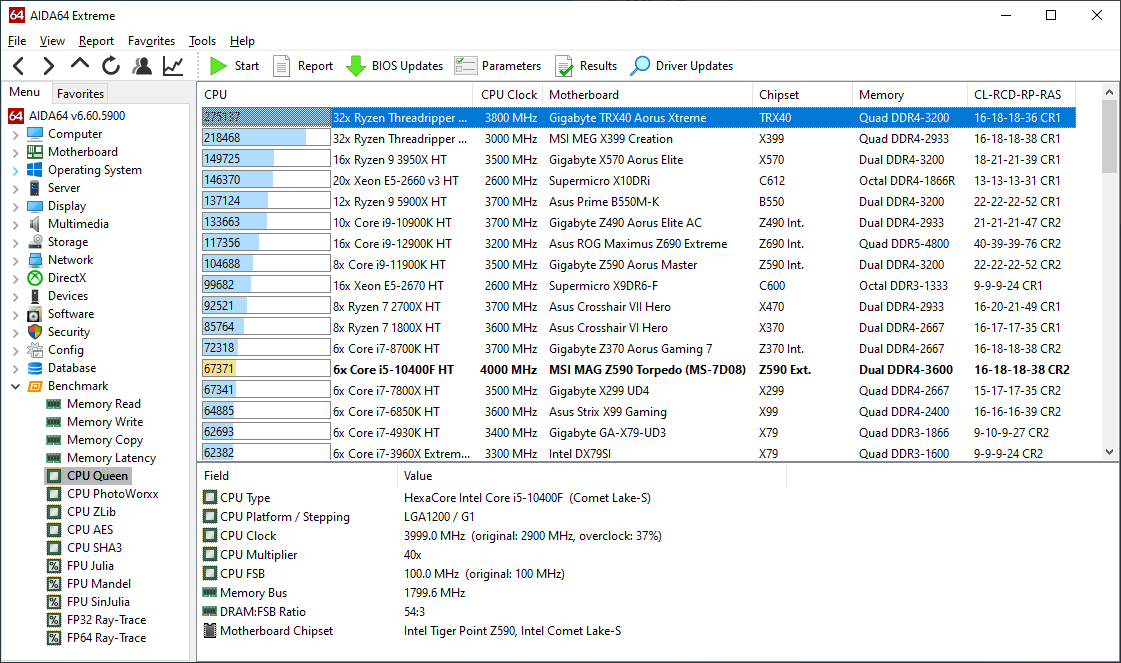Select the Memory Latency benchmark
Viewport: 1121px width, 663px height.
coord(111,458)
